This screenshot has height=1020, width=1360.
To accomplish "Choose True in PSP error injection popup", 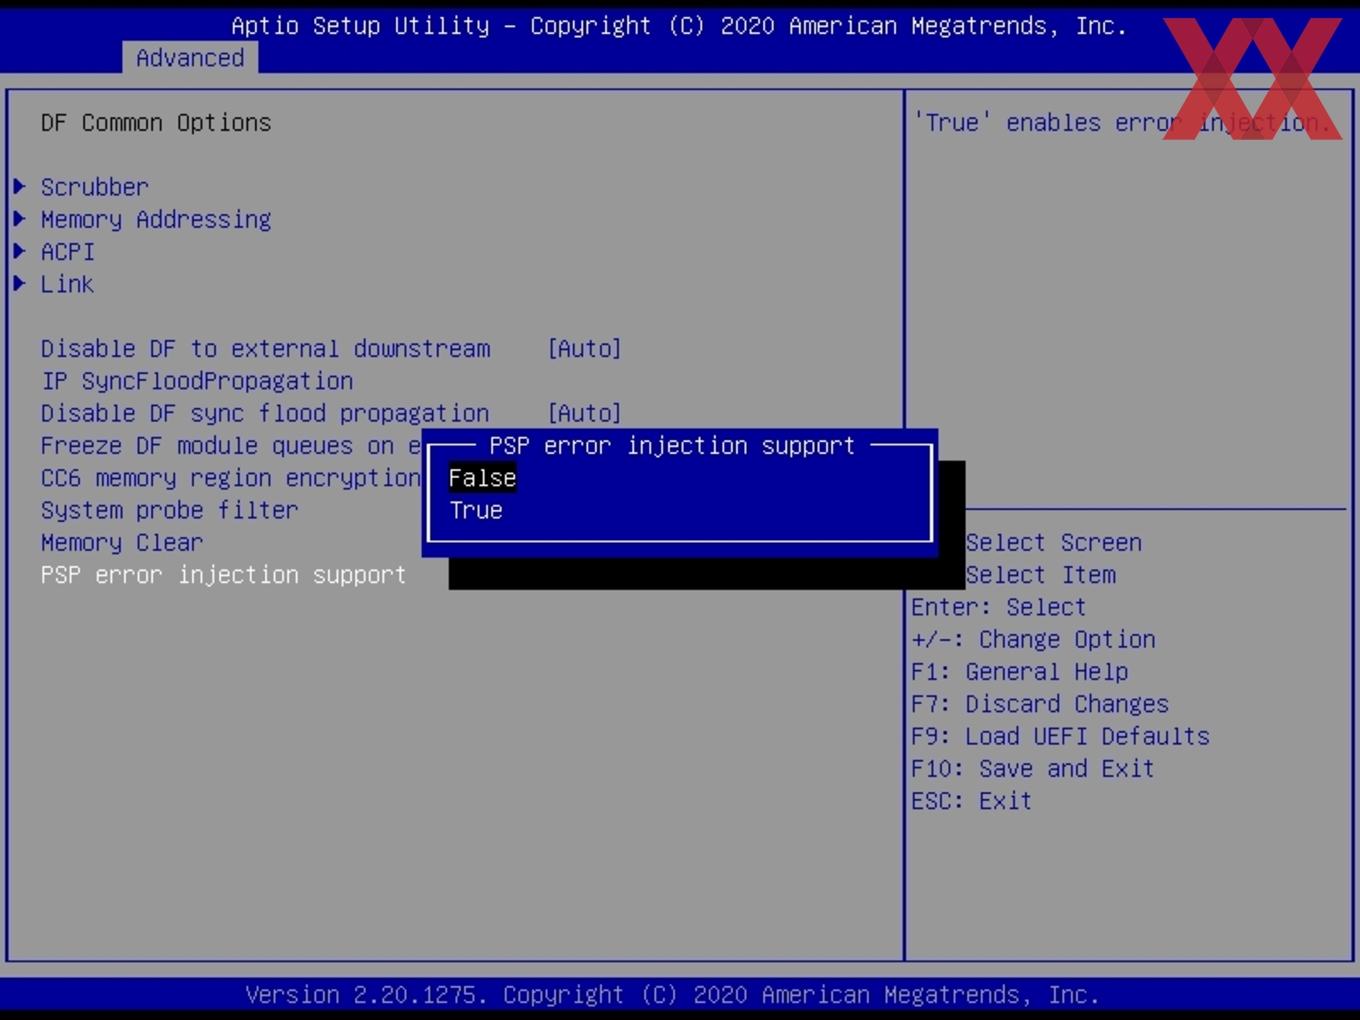I will pyautogui.click(x=476, y=510).
